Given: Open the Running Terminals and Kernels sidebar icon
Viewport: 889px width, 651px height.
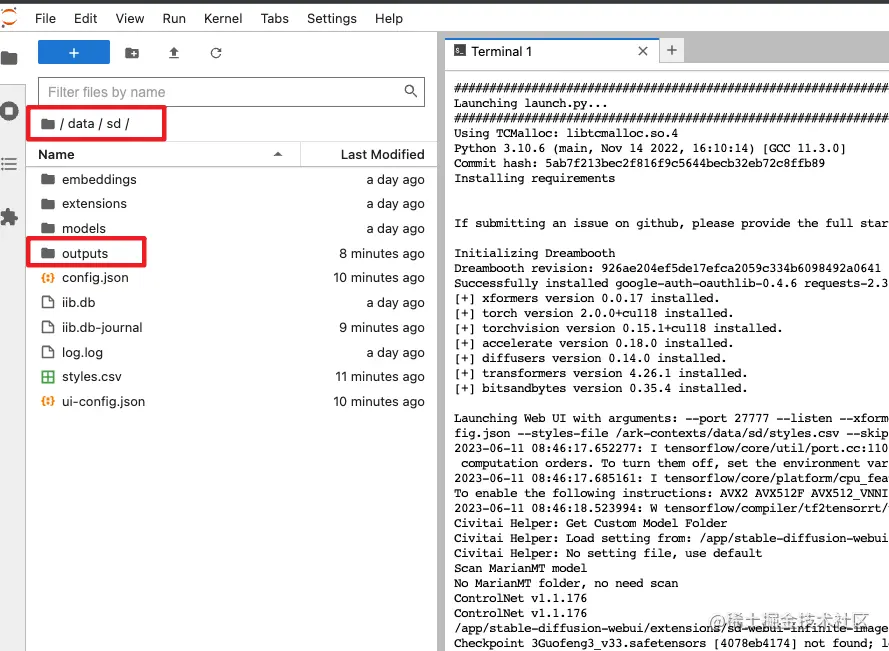Looking at the screenshot, I should point(9,111).
